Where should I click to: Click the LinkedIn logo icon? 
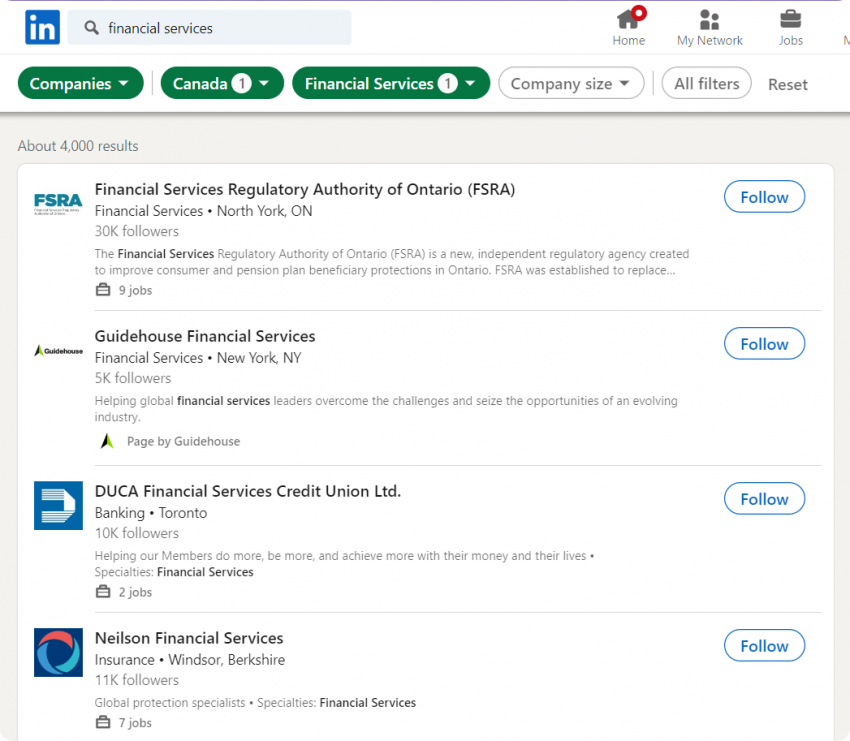42,27
